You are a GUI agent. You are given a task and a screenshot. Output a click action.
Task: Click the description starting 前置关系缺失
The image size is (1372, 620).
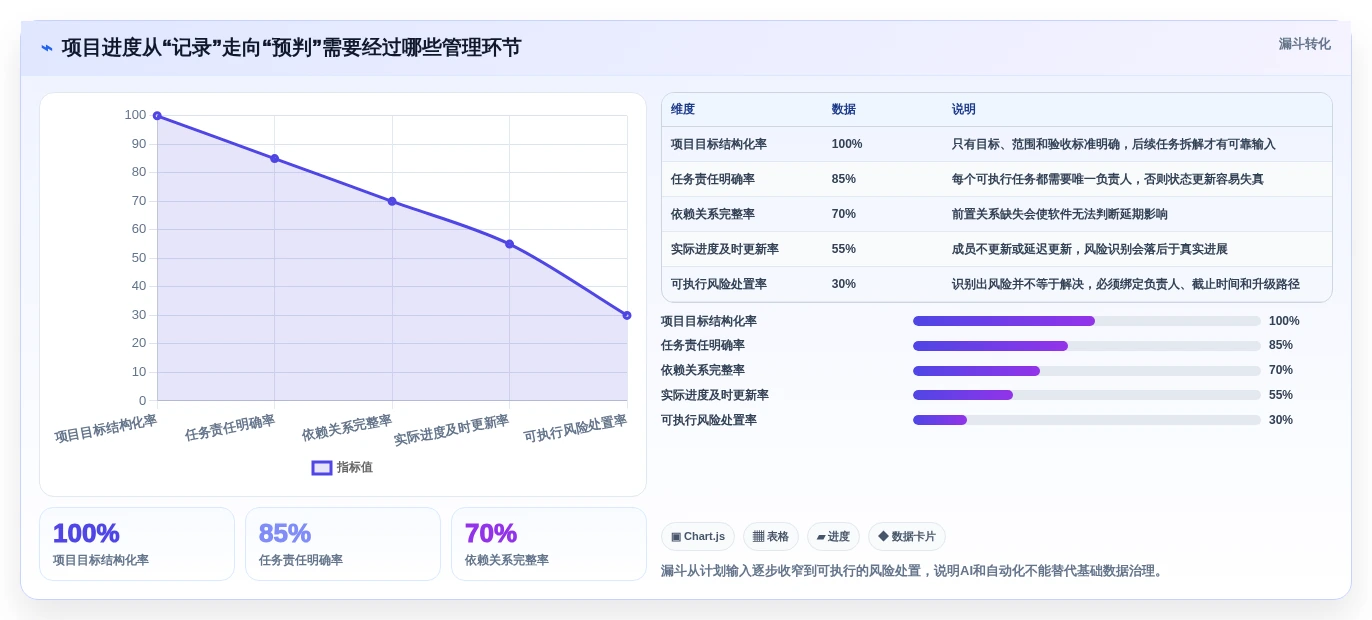pos(1060,214)
